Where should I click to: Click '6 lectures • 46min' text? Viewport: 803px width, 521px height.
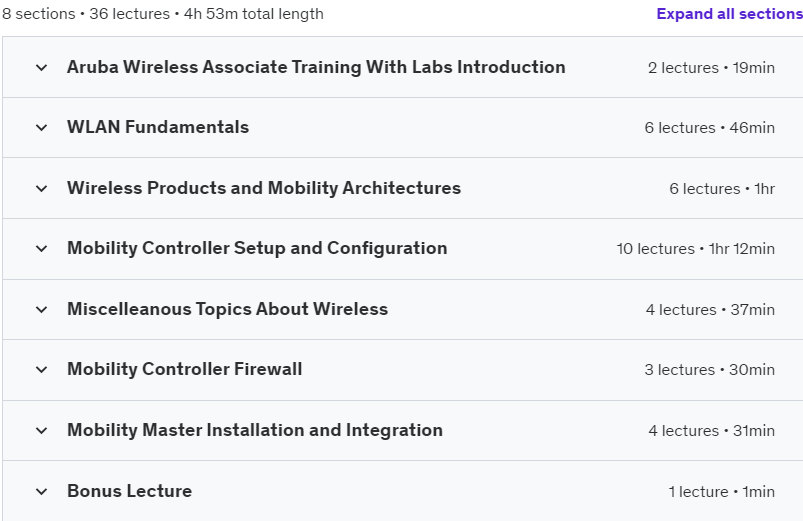coord(709,128)
